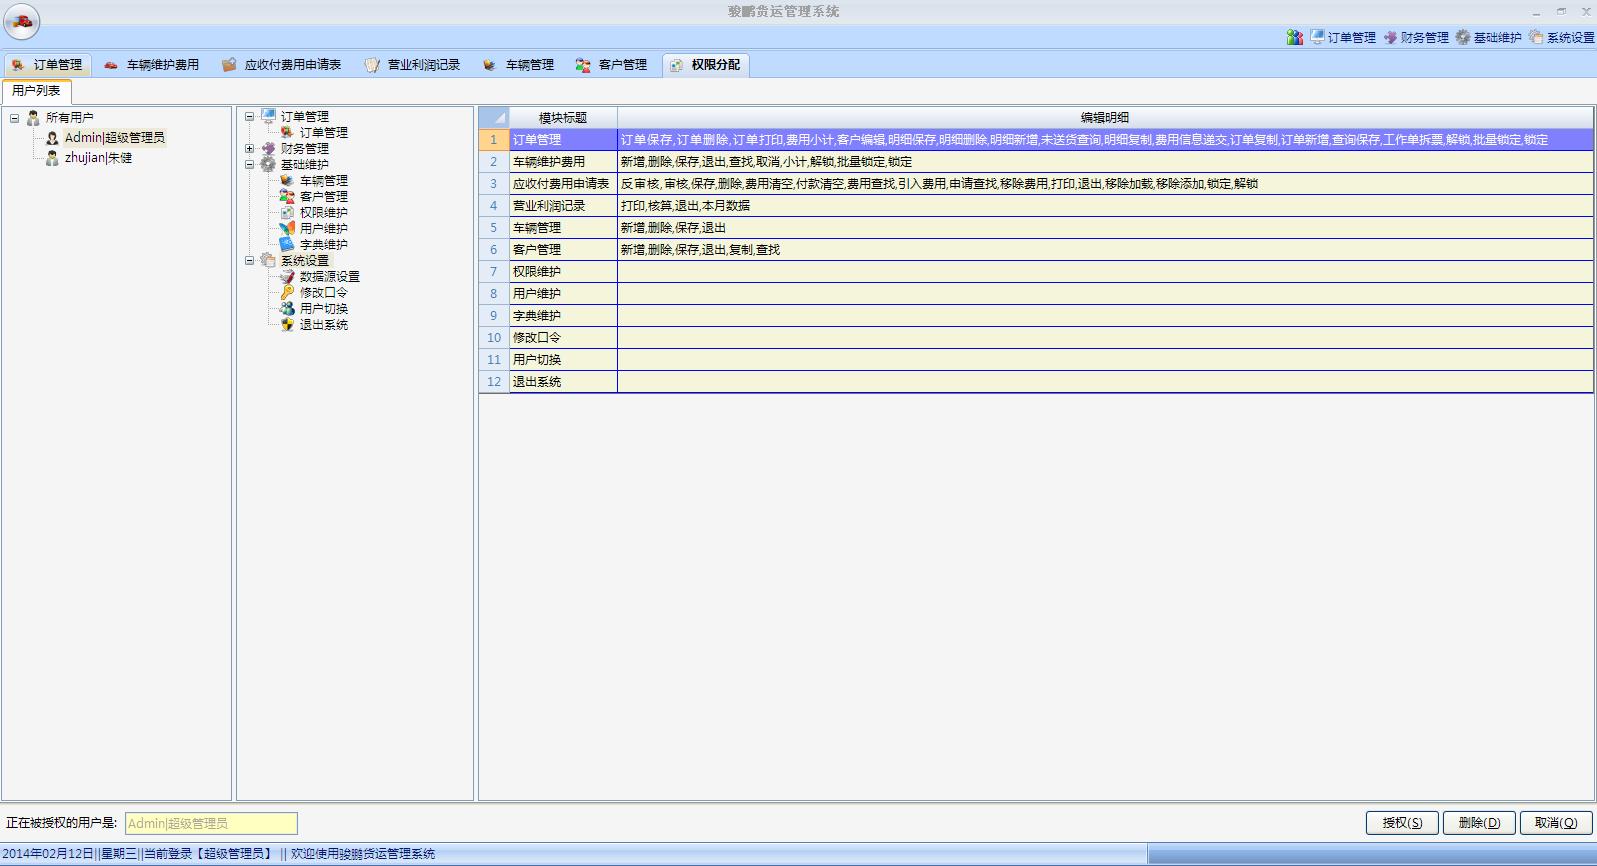Open 财务管理 from top-right toolbar

(1416, 37)
